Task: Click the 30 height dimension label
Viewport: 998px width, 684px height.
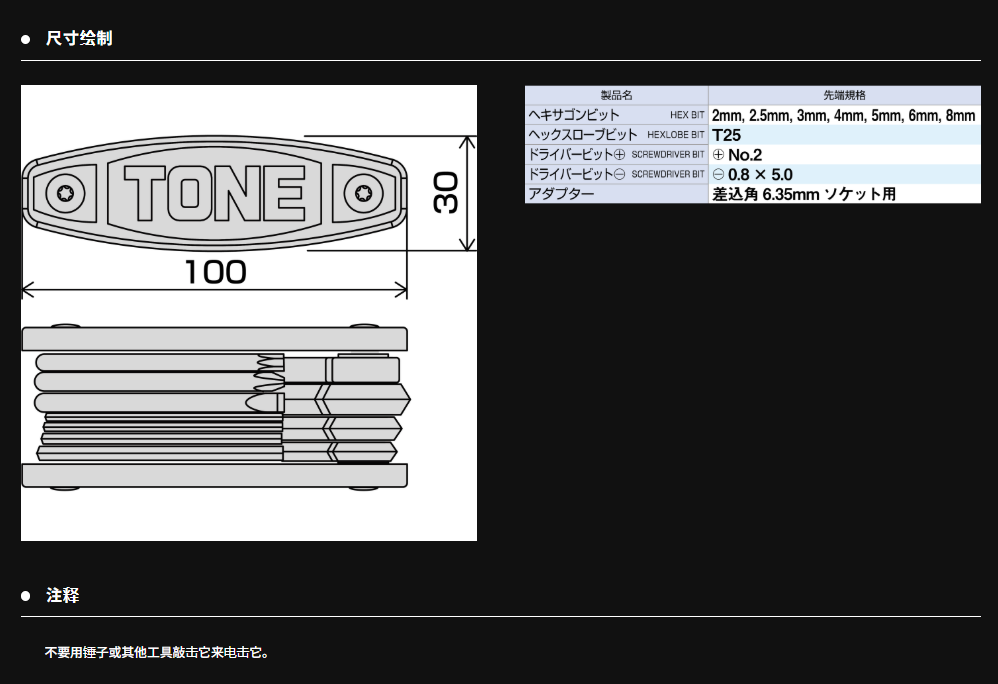Action: tap(446, 192)
